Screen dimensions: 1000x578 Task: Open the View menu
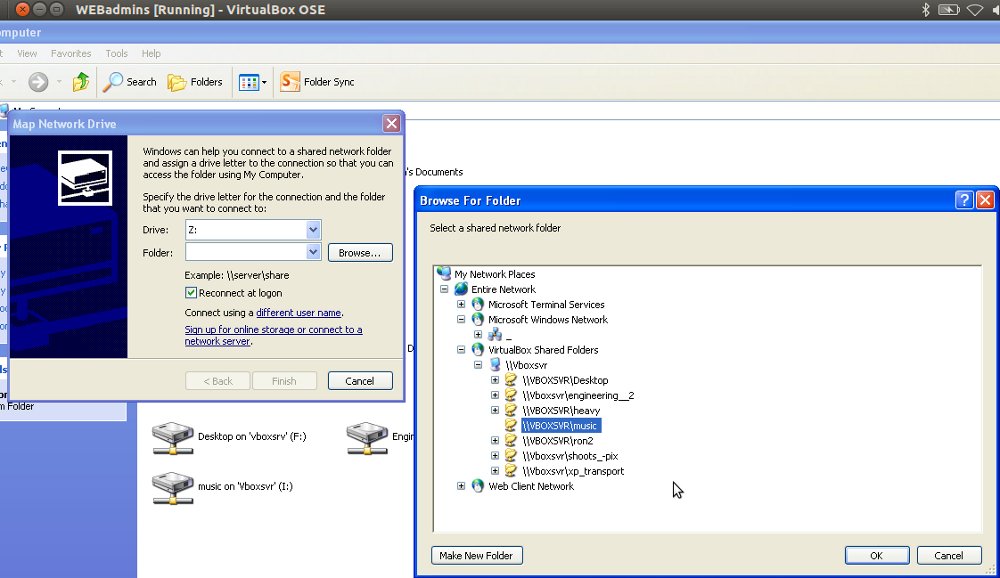pyautogui.click(x=27, y=54)
